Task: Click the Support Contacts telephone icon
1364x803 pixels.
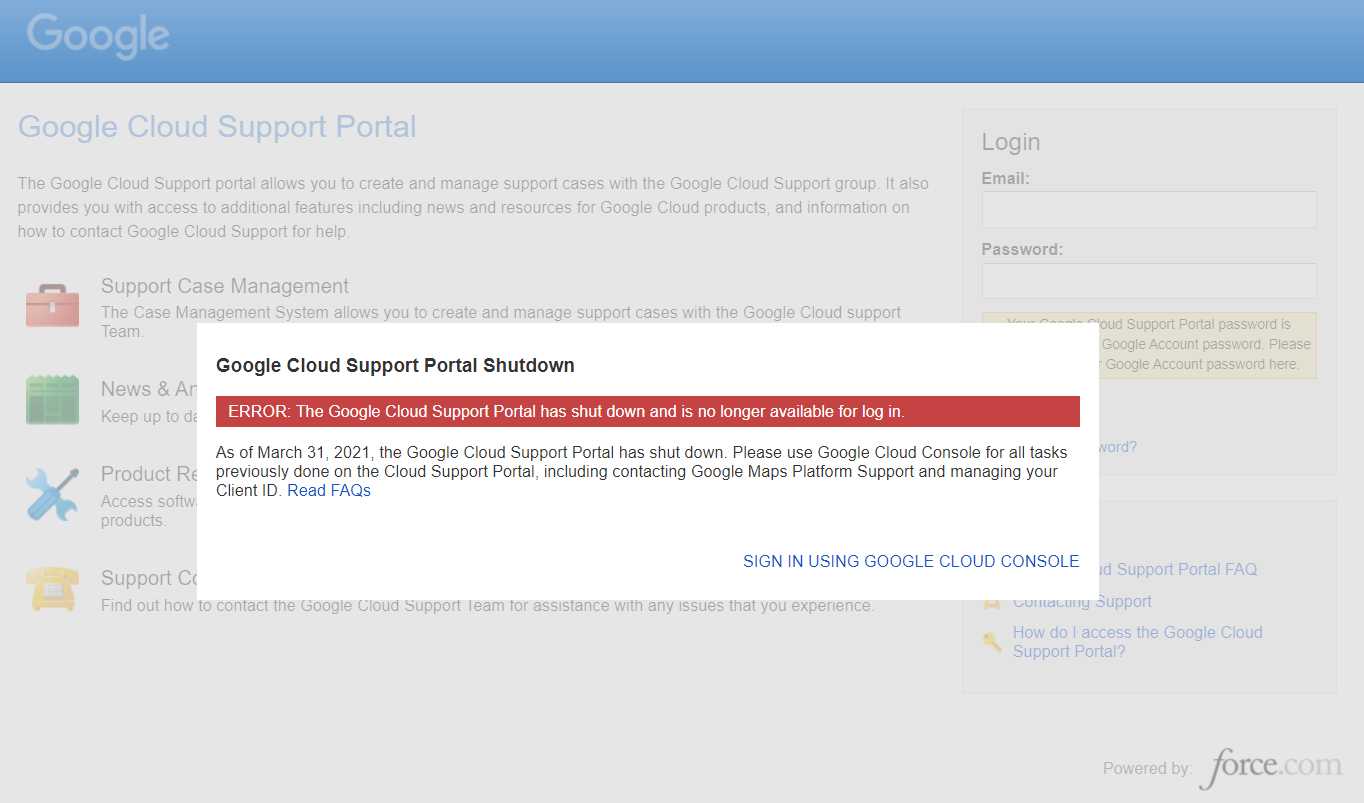Action: pyautogui.click(x=52, y=588)
